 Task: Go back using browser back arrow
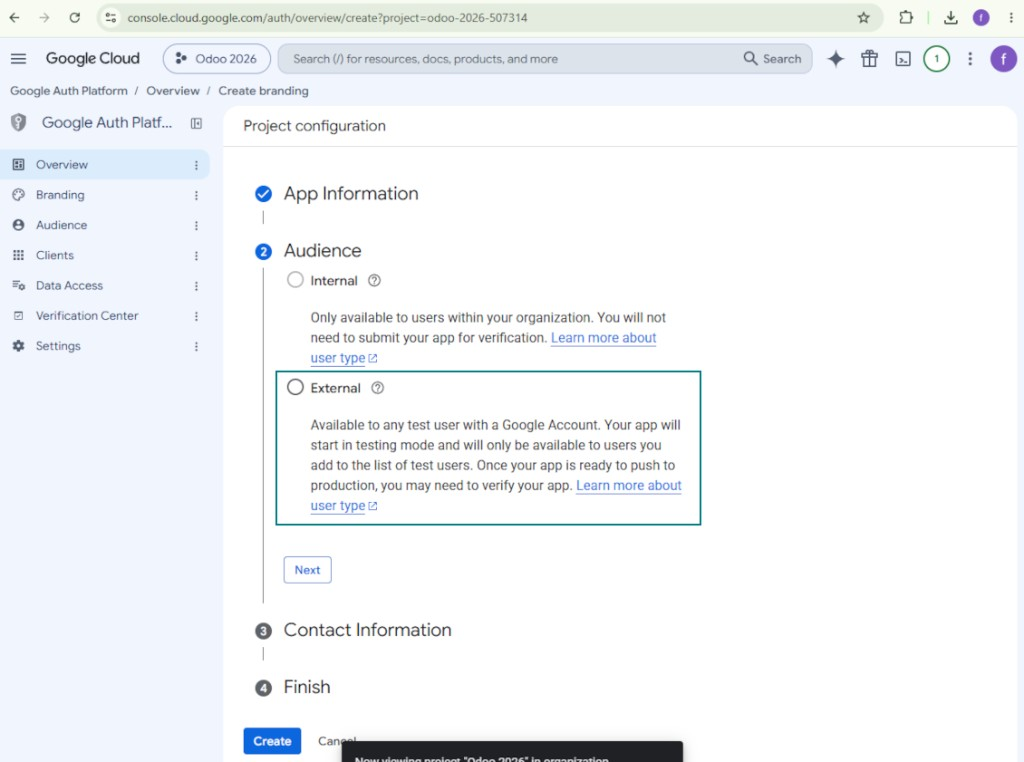click(x=14, y=18)
